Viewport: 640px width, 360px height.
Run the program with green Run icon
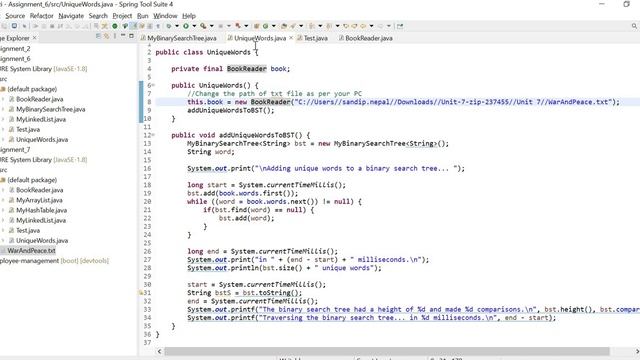(186, 26)
